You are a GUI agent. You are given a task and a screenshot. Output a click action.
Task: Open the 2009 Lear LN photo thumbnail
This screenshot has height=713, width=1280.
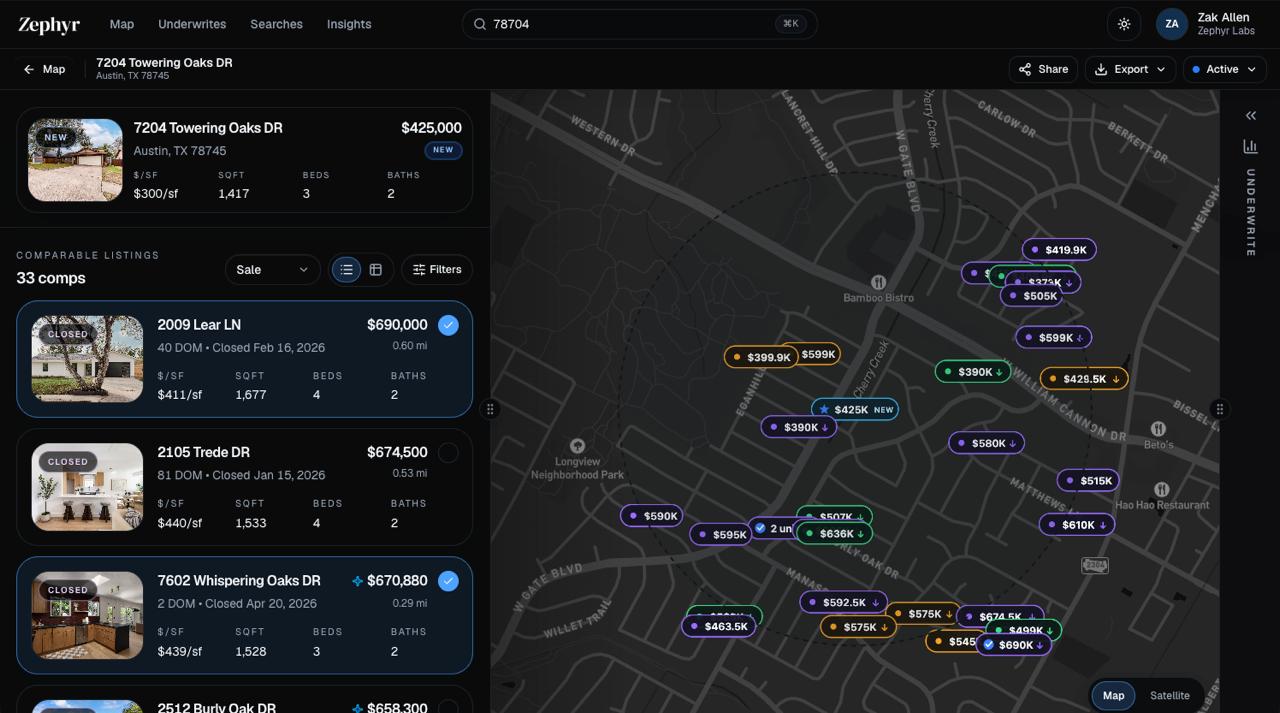[87, 359]
